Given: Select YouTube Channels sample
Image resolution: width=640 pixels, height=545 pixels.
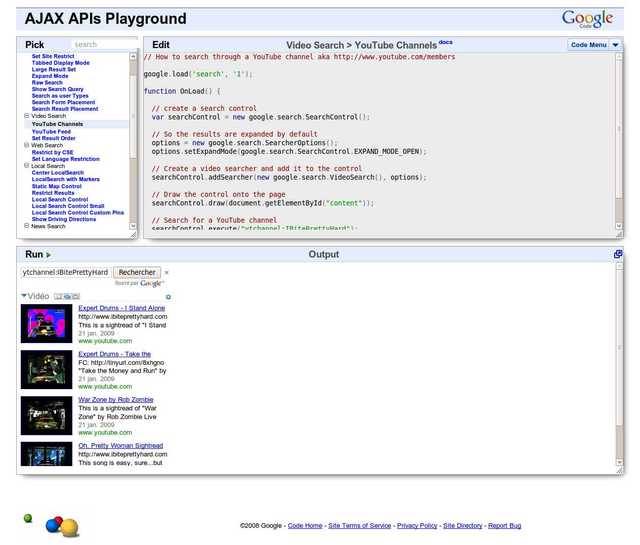Looking at the screenshot, I should click(57, 124).
